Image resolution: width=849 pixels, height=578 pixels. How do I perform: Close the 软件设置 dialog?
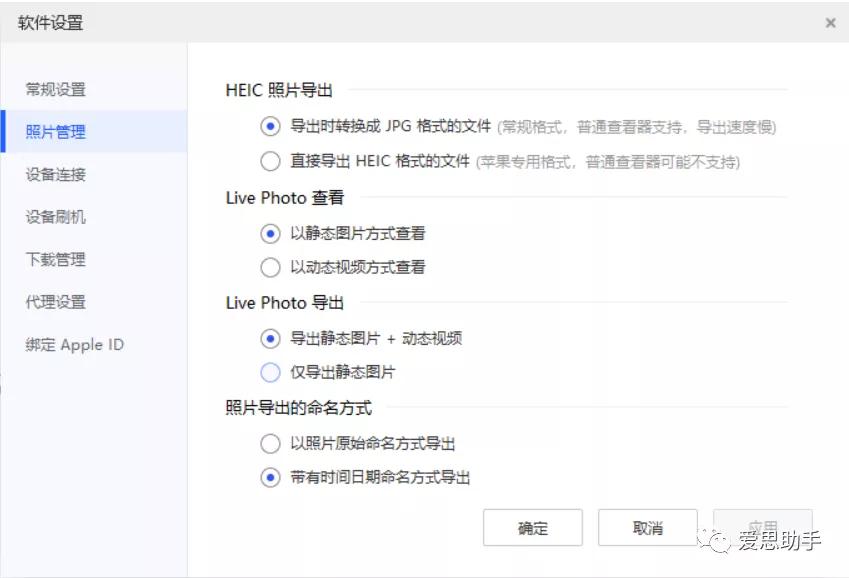(x=831, y=22)
